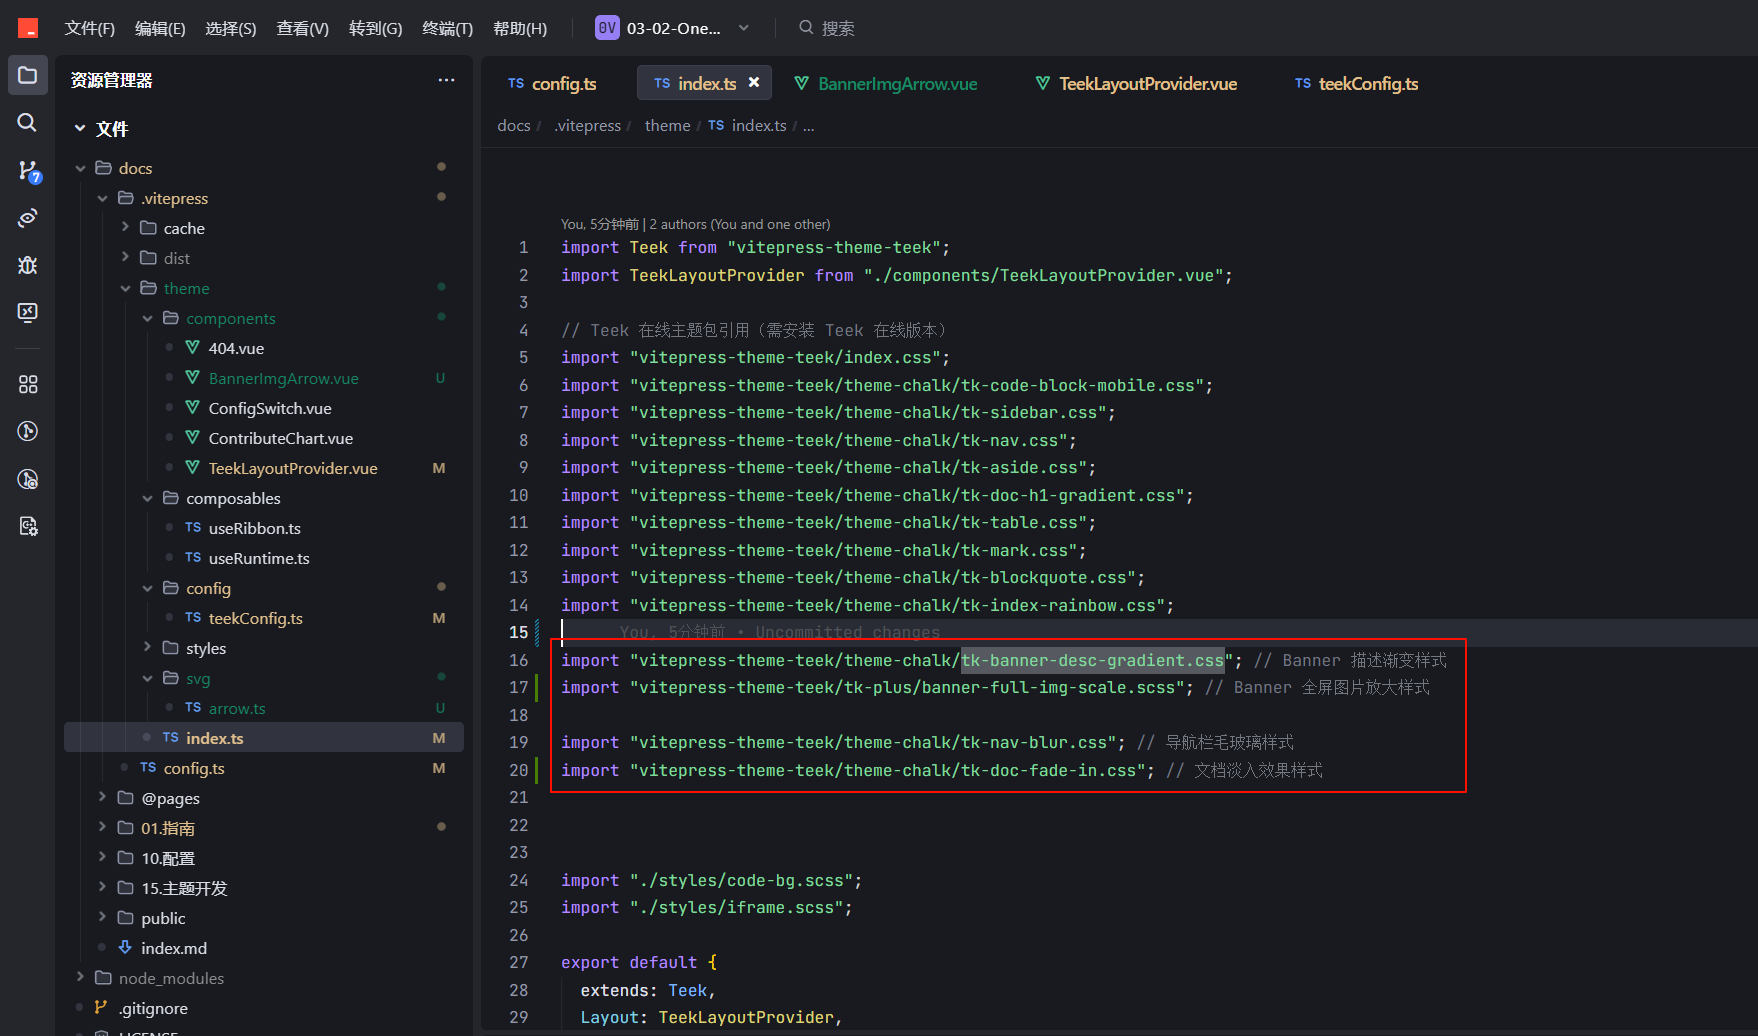Screen dimensions: 1758x1036
Task: Click the search magnifier icon in title bar
Action: pos(806,28)
